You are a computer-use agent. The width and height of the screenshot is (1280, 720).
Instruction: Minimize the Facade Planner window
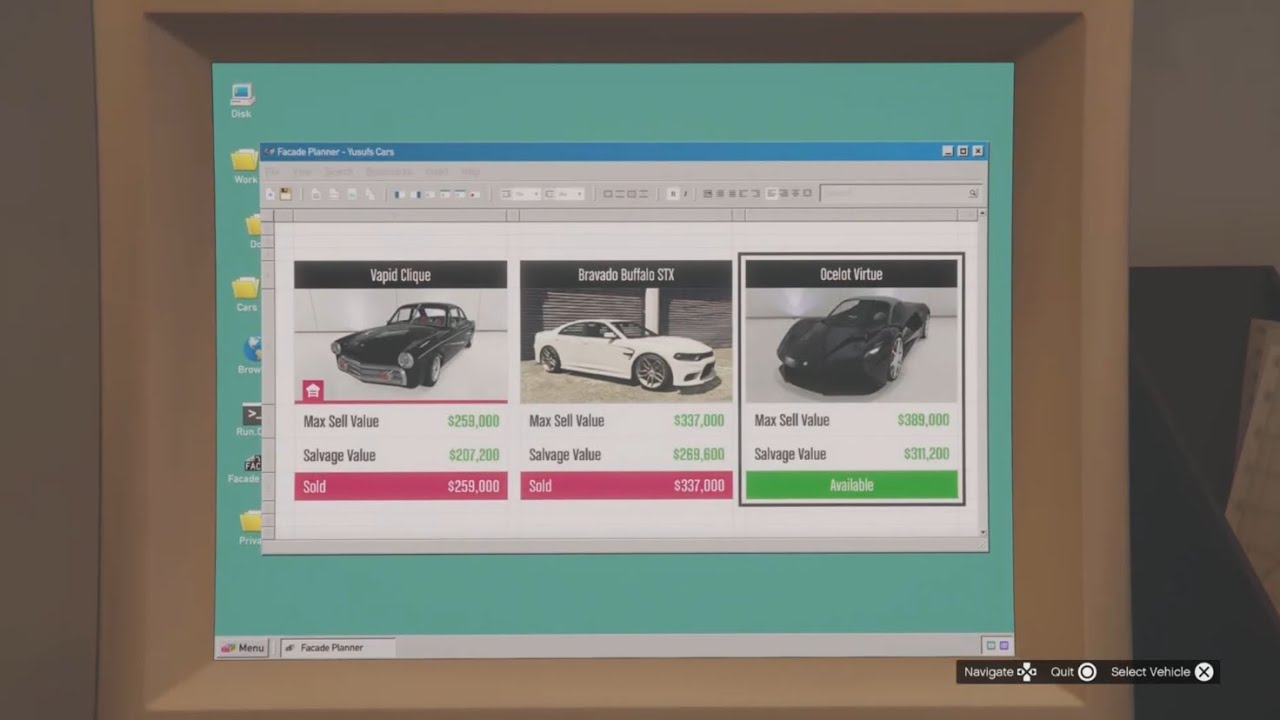948,151
